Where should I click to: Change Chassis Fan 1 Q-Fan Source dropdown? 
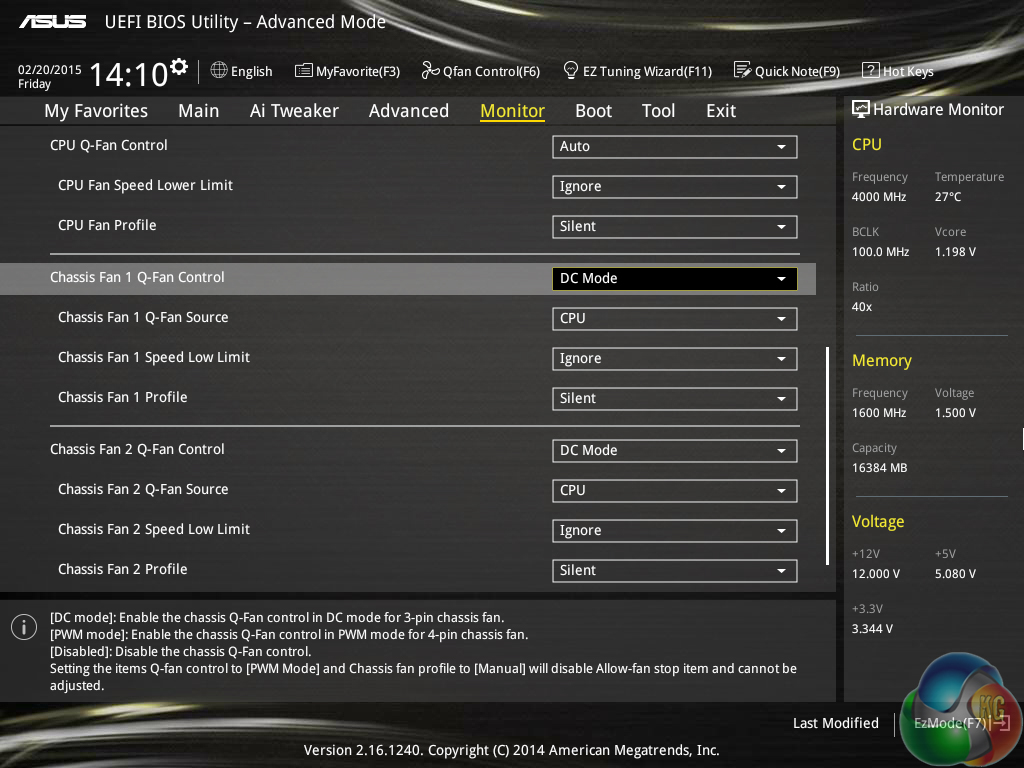(675, 319)
